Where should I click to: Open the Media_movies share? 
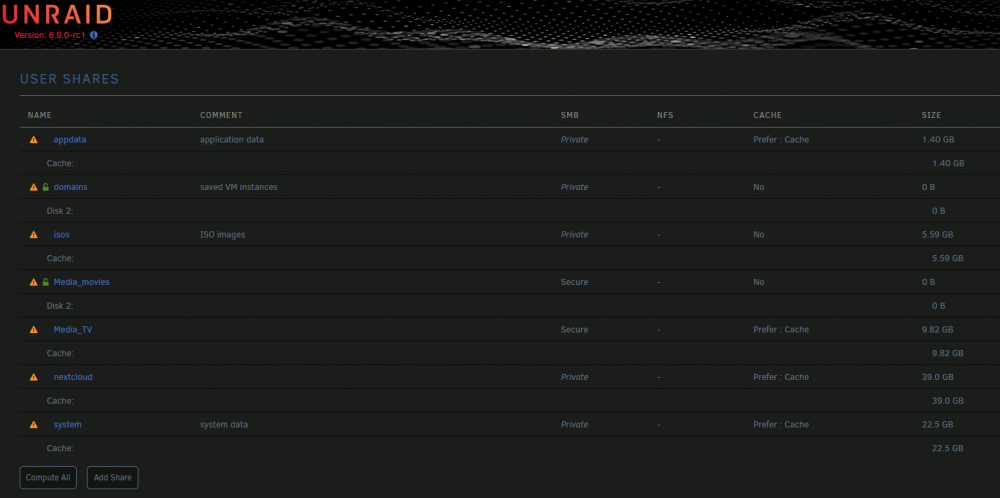82,282
